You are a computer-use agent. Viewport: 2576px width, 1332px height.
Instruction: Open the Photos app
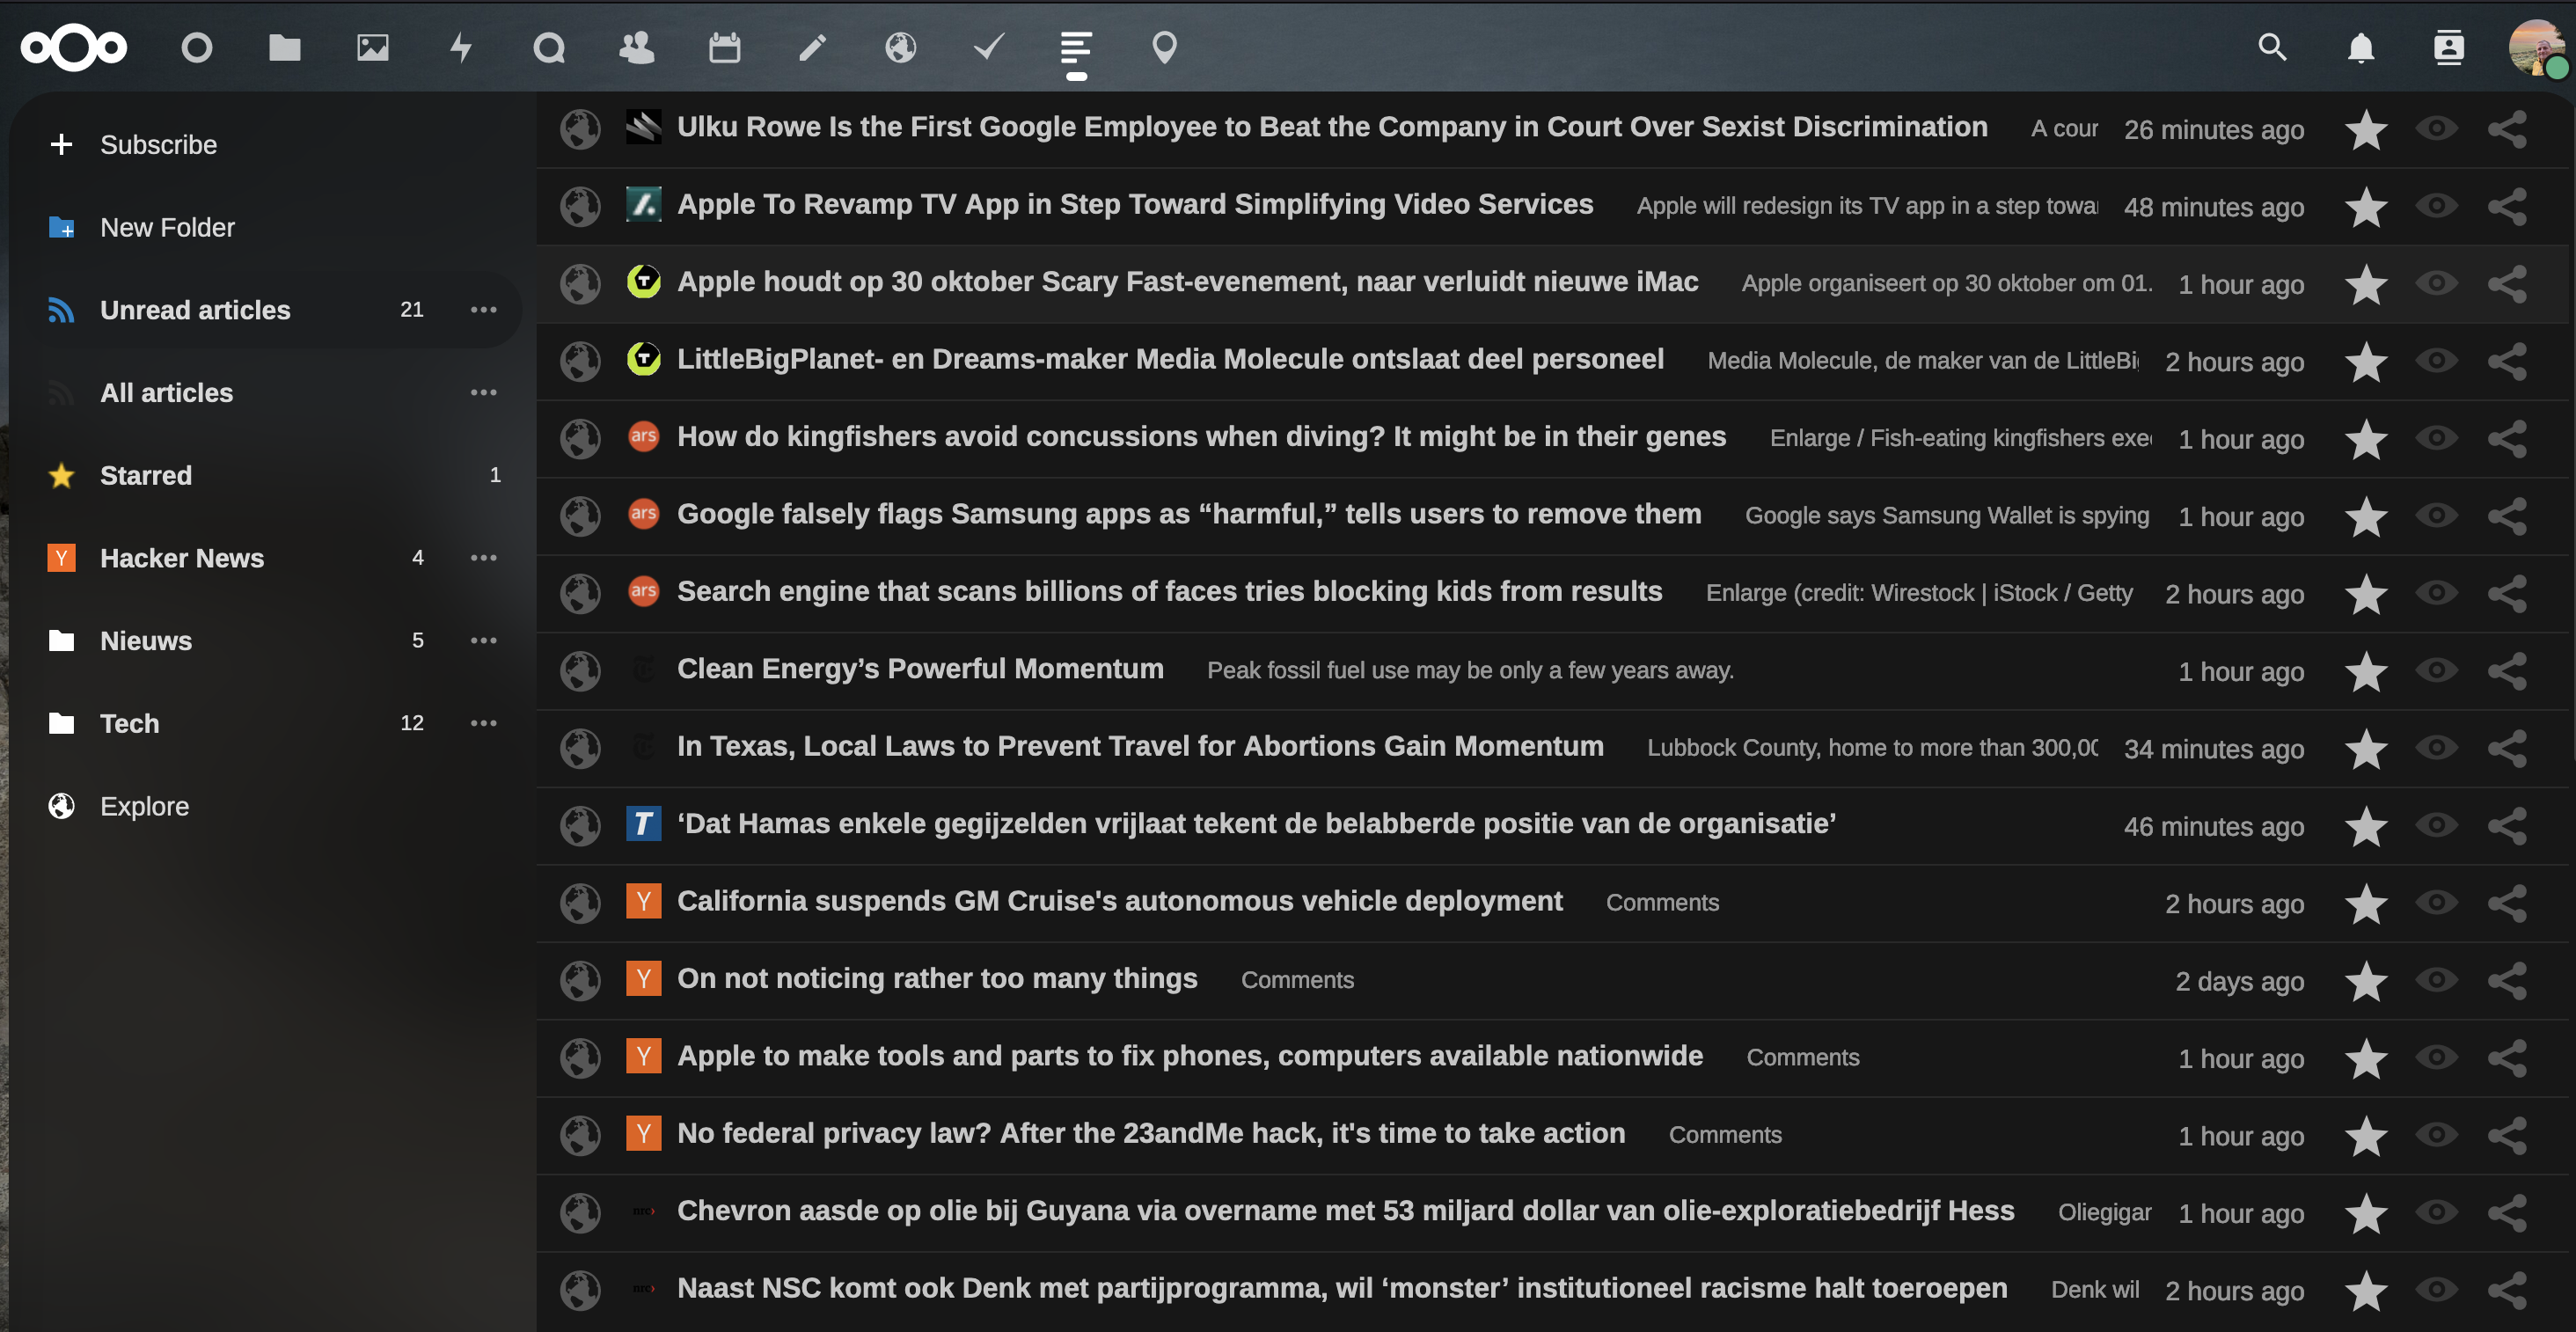[x=373, y=47]
